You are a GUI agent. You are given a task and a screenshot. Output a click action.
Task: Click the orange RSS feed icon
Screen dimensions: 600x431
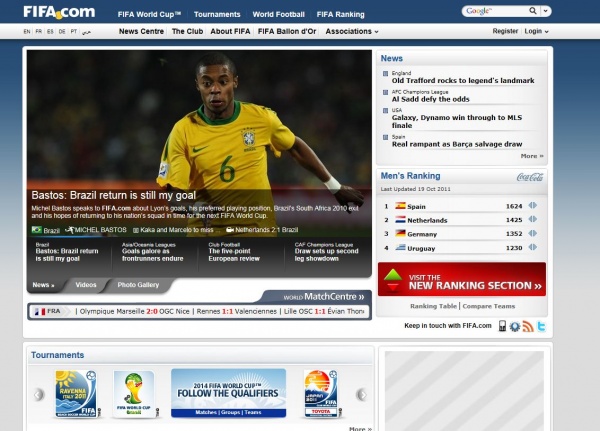[x=528, y=327]
